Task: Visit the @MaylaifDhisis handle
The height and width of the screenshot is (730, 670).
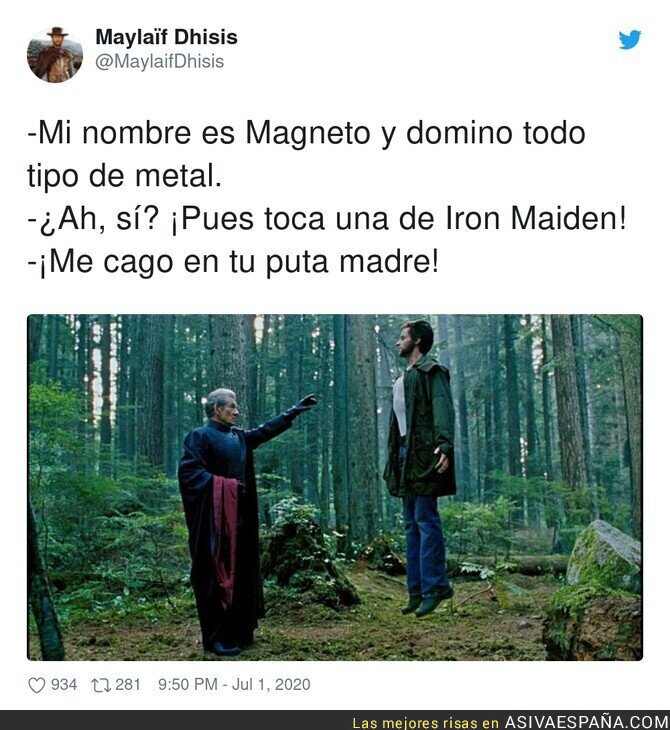Action: 159,61
